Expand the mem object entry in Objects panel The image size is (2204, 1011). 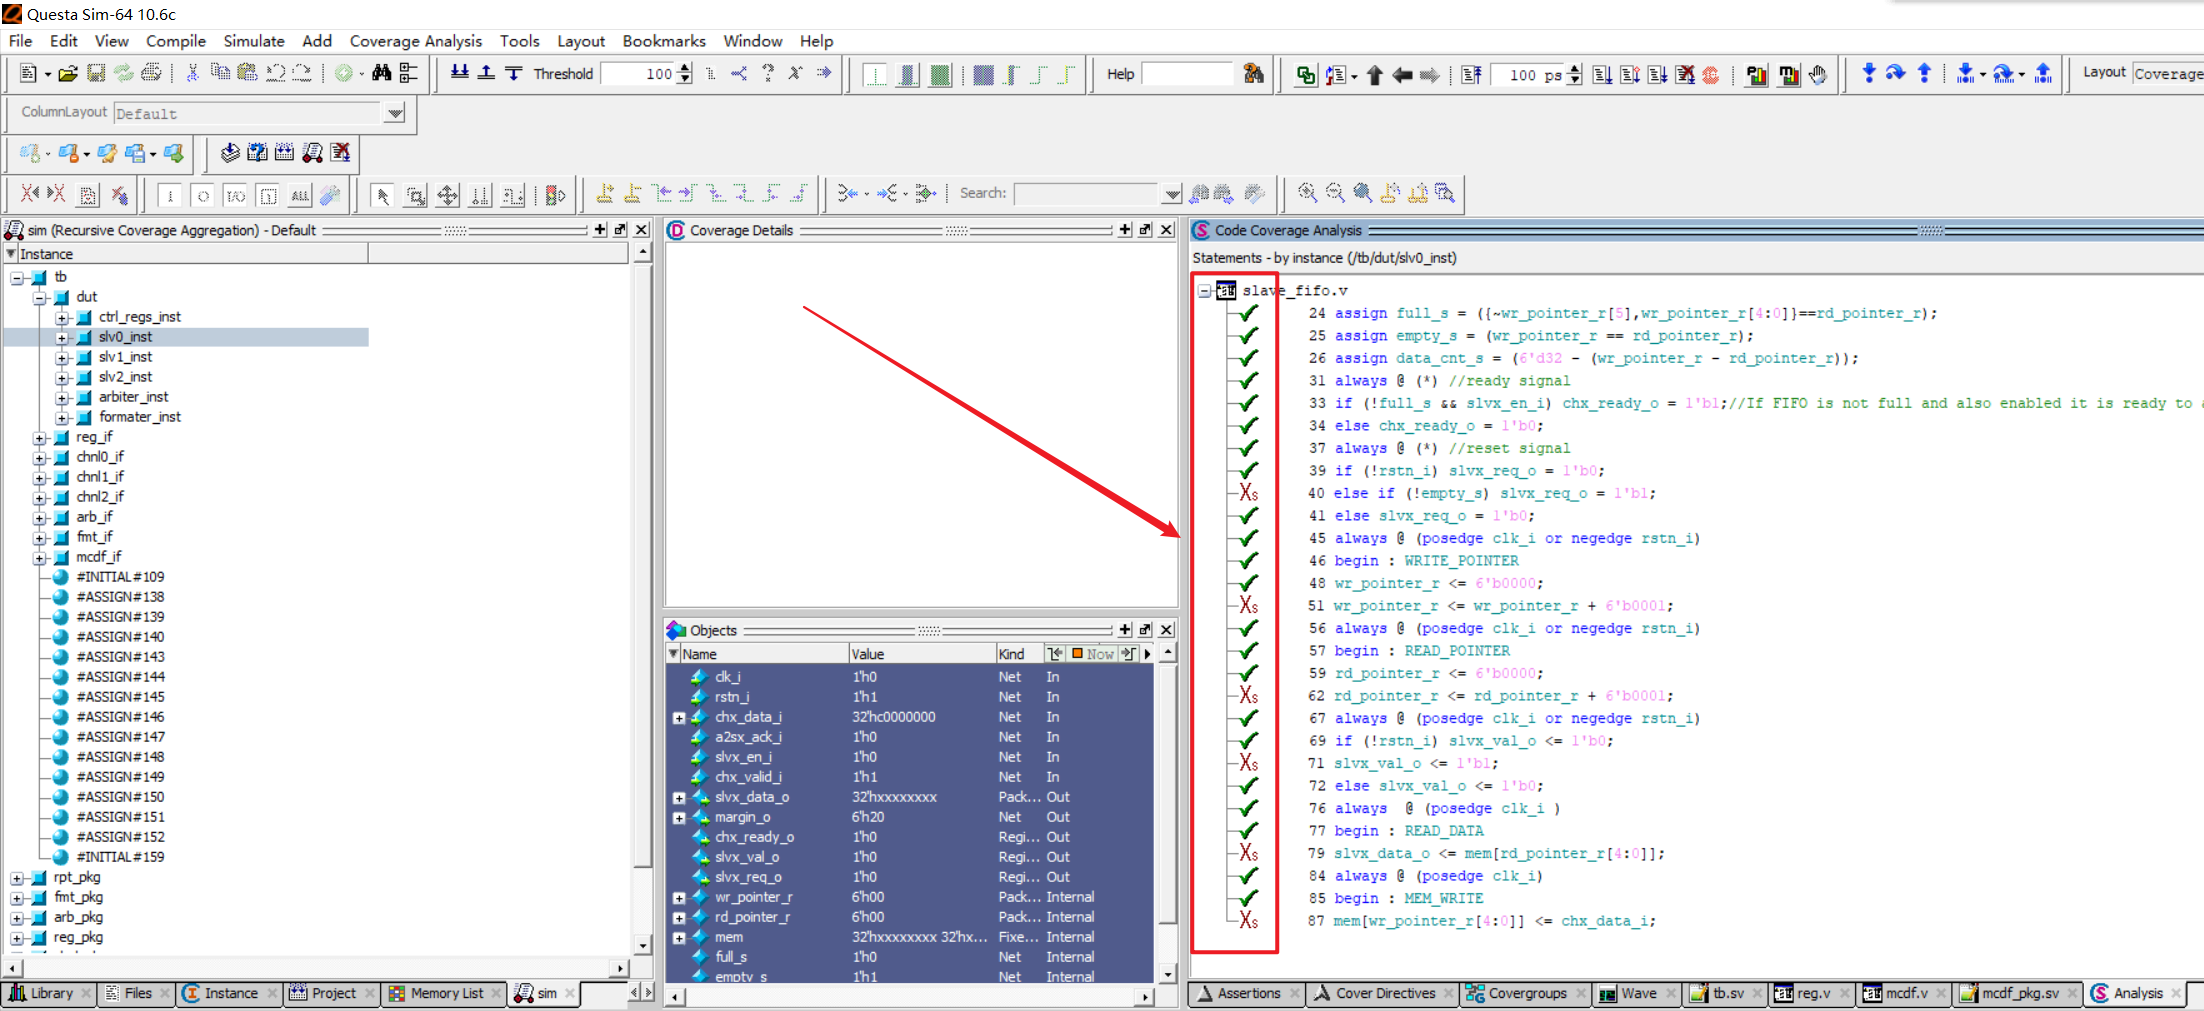pyautogui.click(x=679, y=937)
